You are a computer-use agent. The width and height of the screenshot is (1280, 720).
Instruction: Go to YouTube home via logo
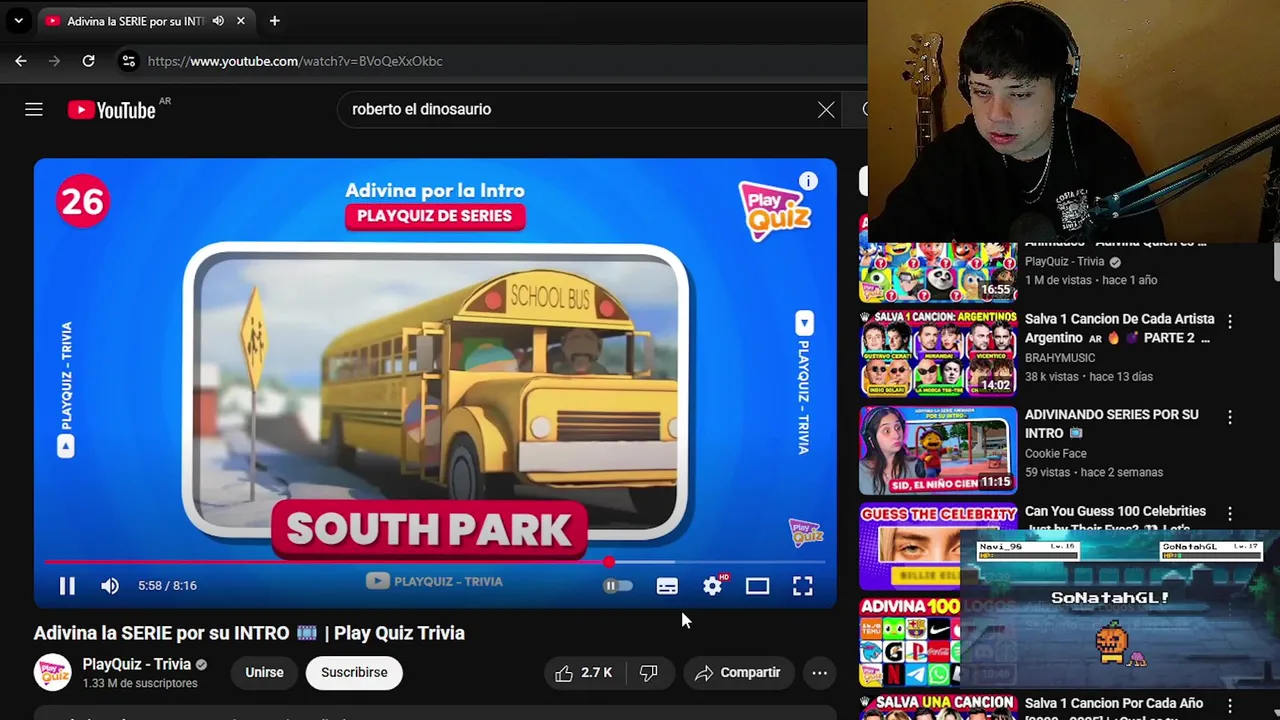tap(111, 110)
